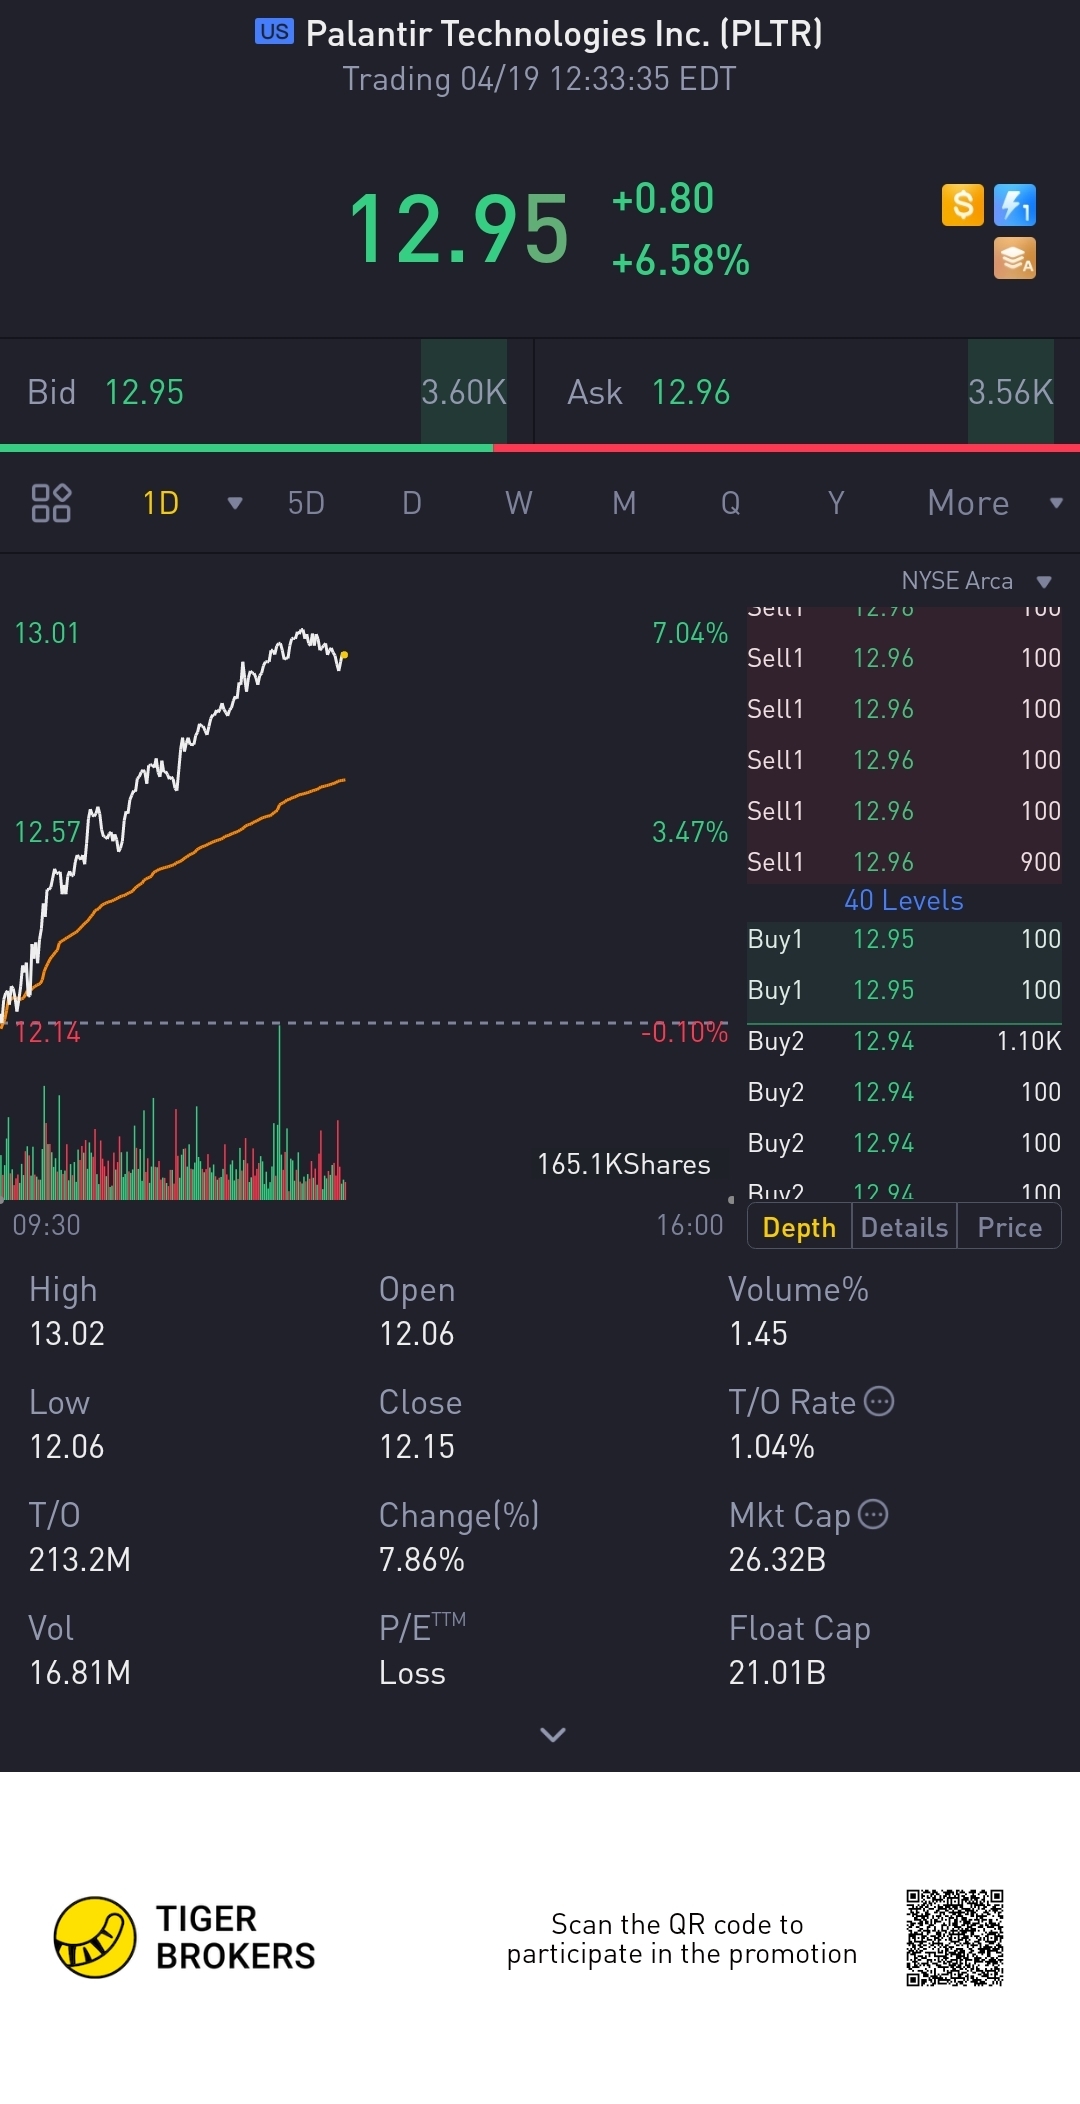Tap the promotion QR code

click(x=955, y=1938)
